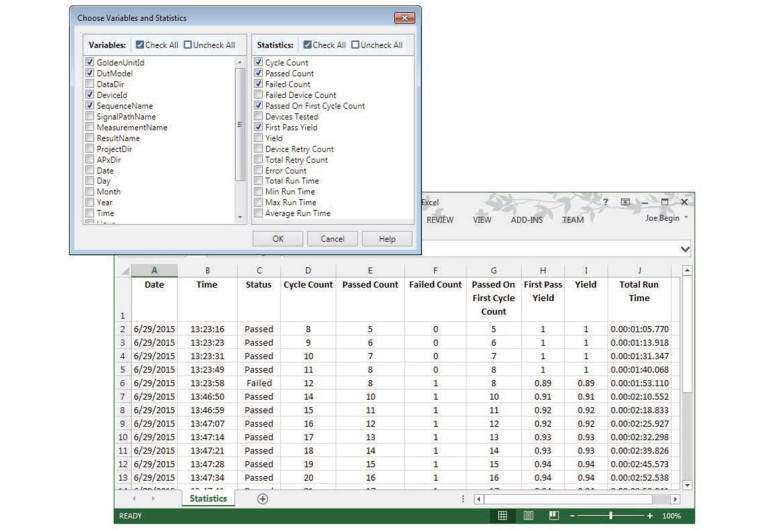Open Ribbon Display Options icon
This screenshot has height=530, width=765.
pyautogui.click(x=625, y=203)
